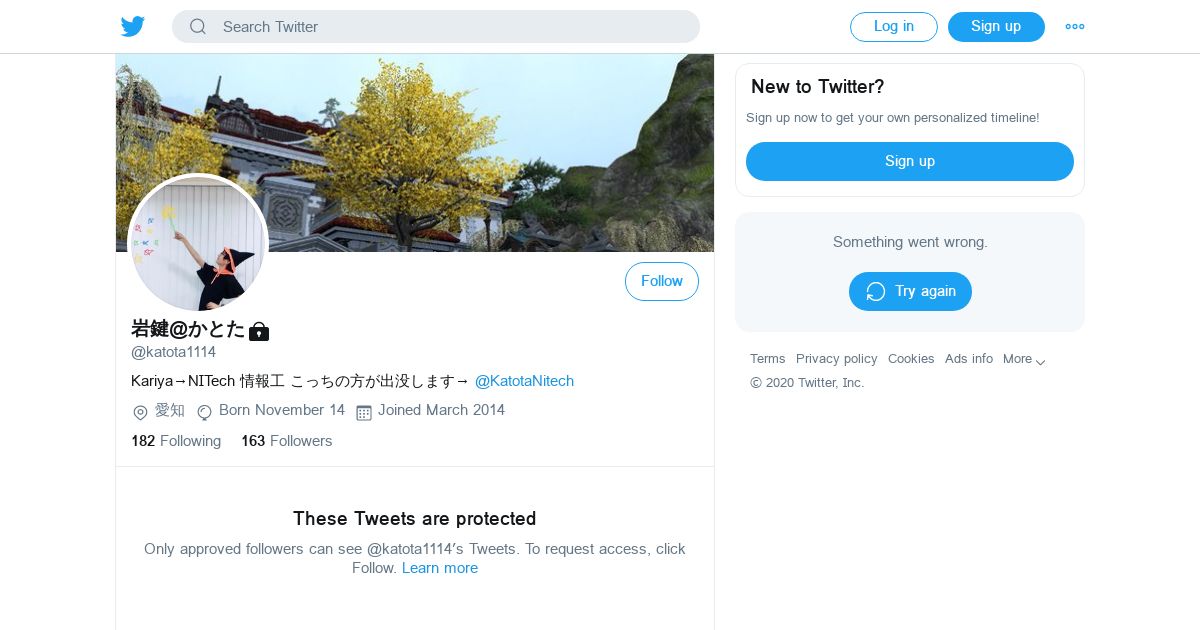
Task: Click the retry arrow icon in Try again
Action: coord(876,291)
